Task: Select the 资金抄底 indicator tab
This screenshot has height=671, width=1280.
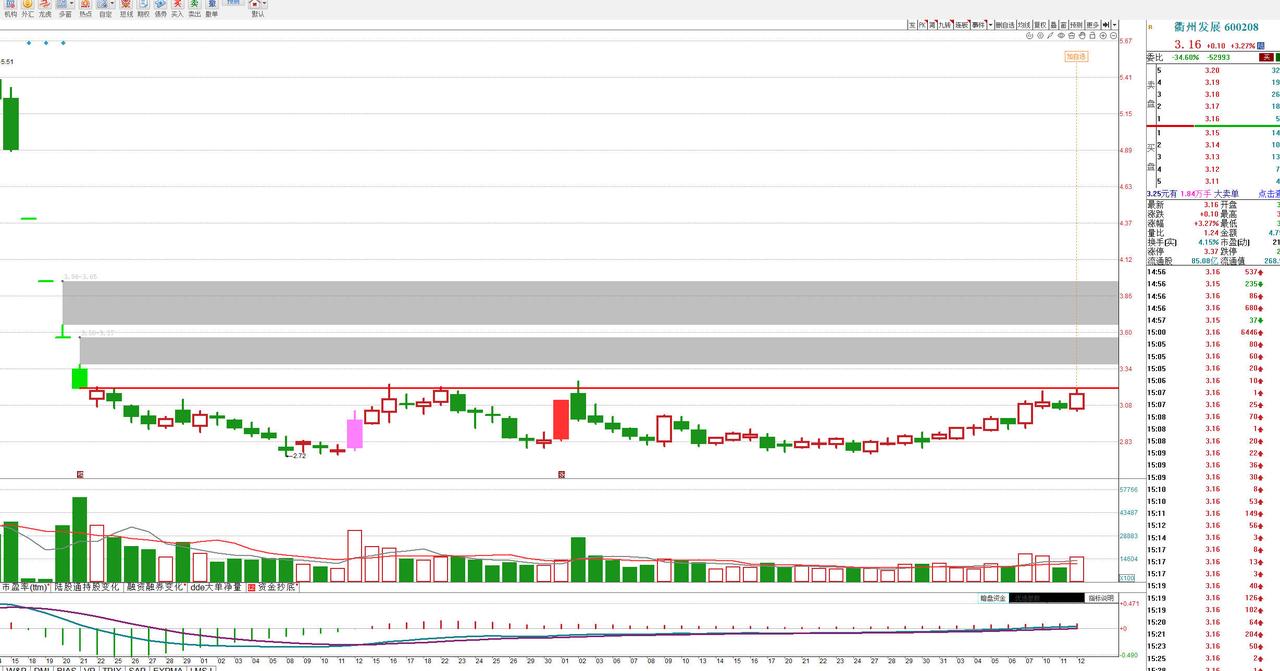Action: [273, 587]
